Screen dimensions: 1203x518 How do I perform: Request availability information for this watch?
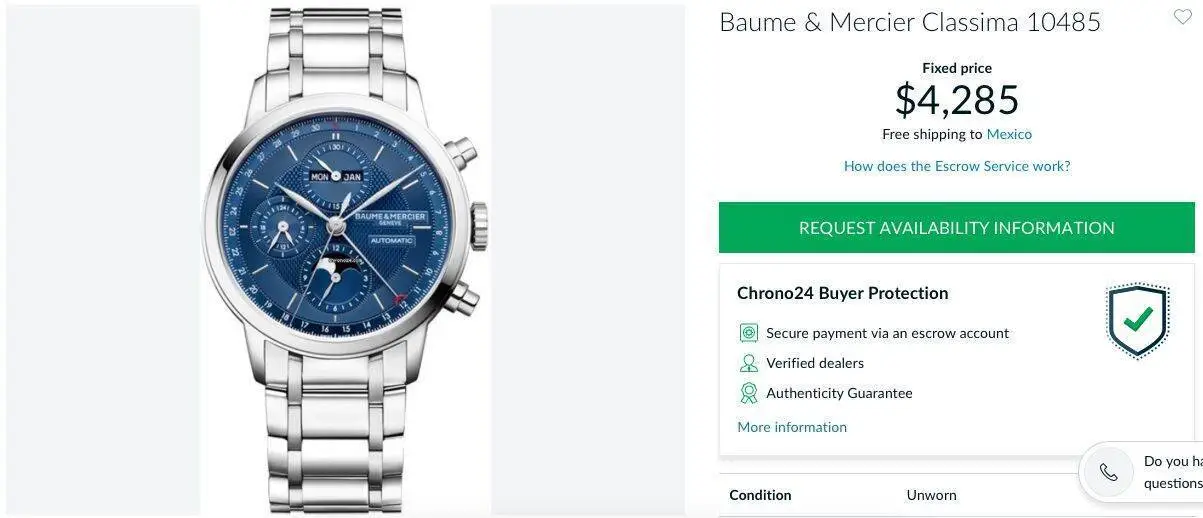(956, 228)
